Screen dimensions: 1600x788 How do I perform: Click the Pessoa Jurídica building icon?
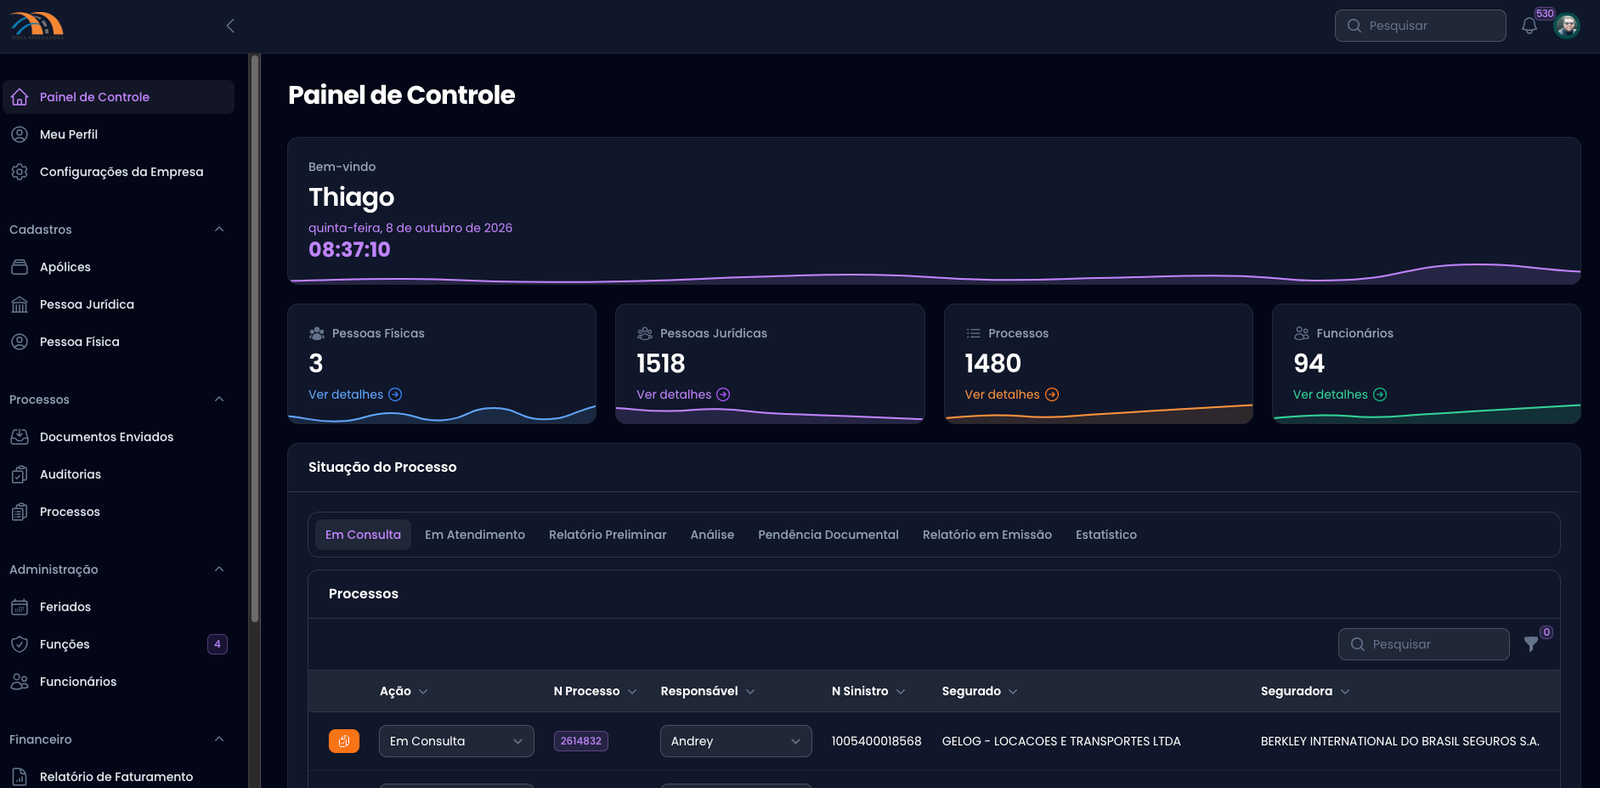pyautogui.click(x=19, y=304)
